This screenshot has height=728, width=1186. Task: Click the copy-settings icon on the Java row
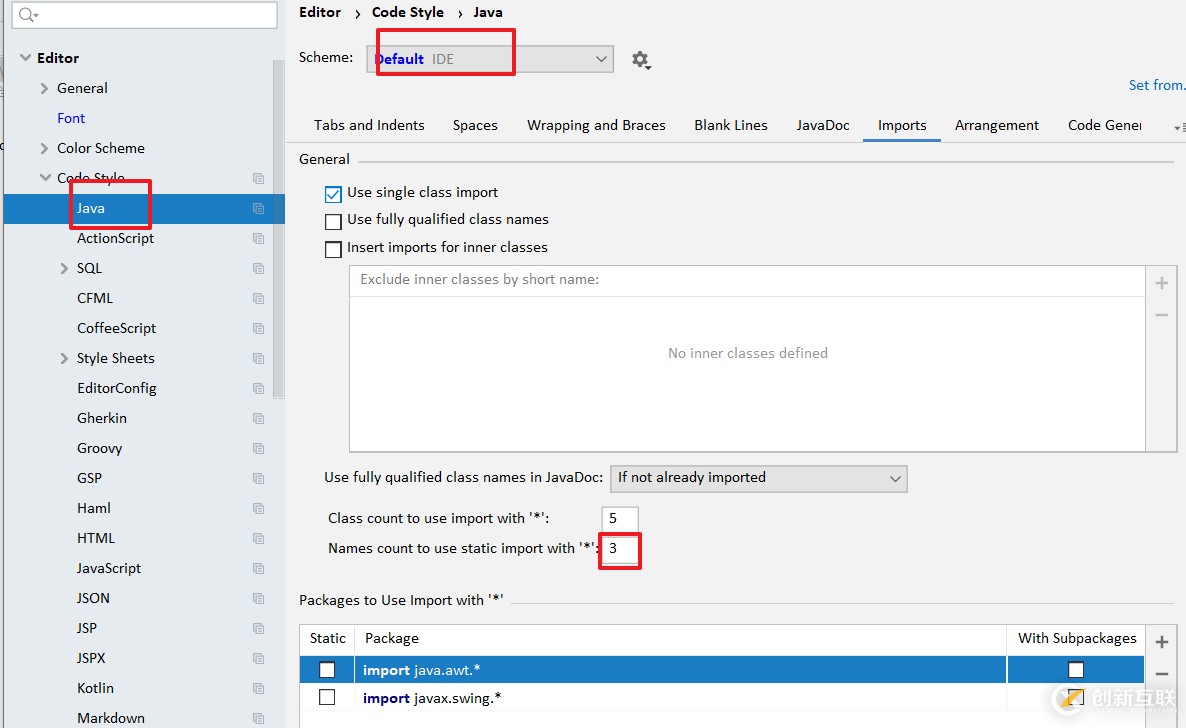click(x=259, y=208)
